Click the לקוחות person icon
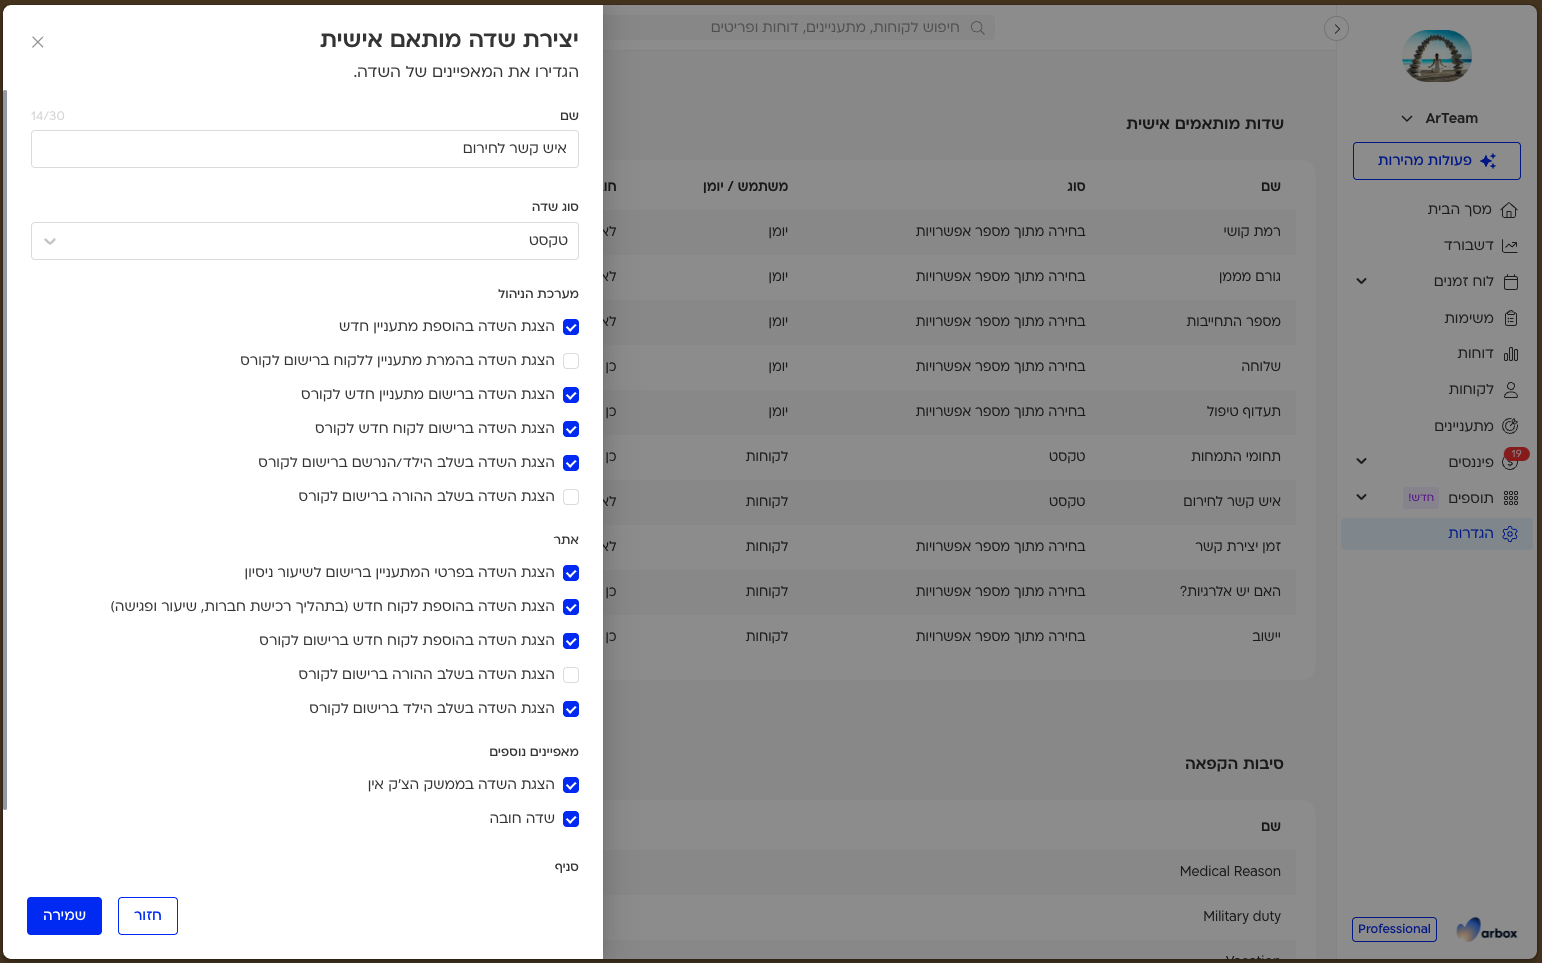This screenshot has height=963, width=1542. click(x=1510, y=390)
